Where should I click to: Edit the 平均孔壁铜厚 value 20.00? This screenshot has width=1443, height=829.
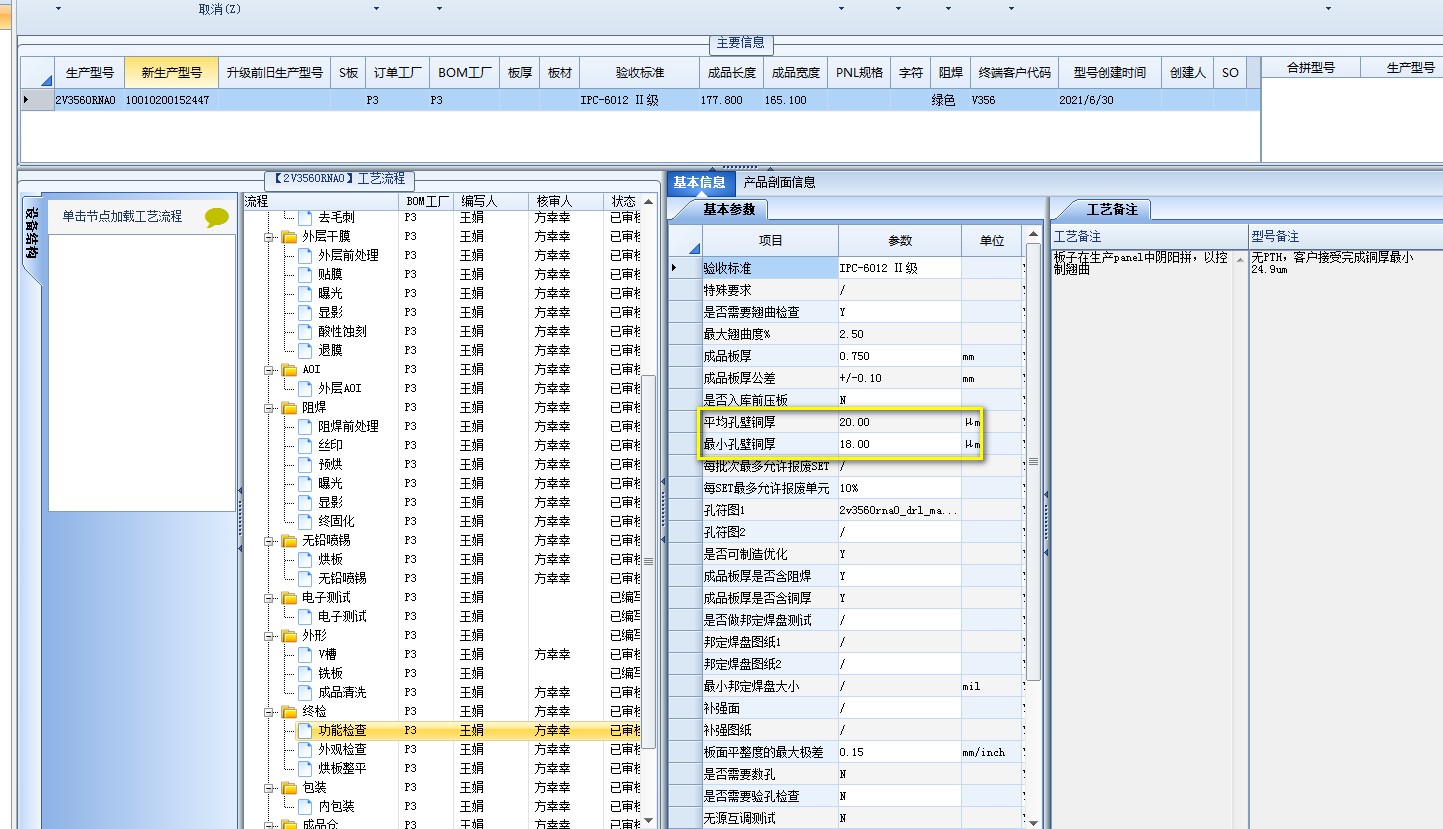tap(899, 423)
